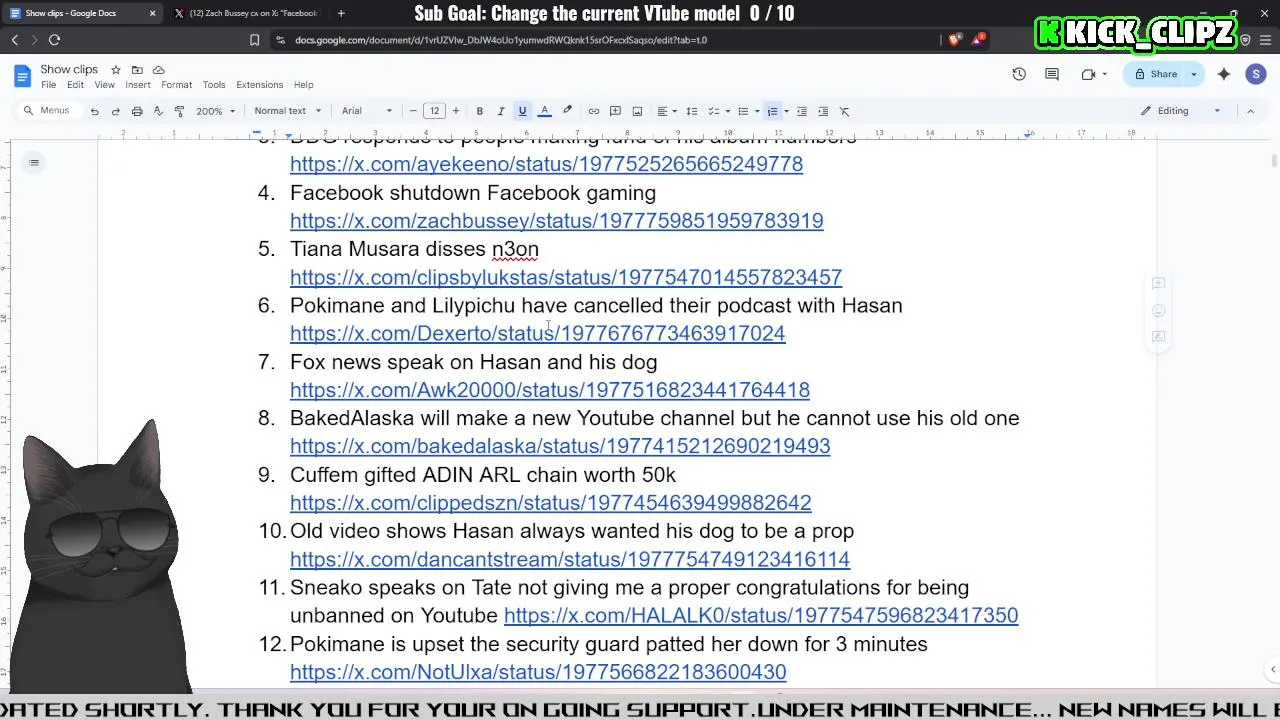Toggle underline formatting
The width and height of the screenshot is (1280, 720).
522,111
